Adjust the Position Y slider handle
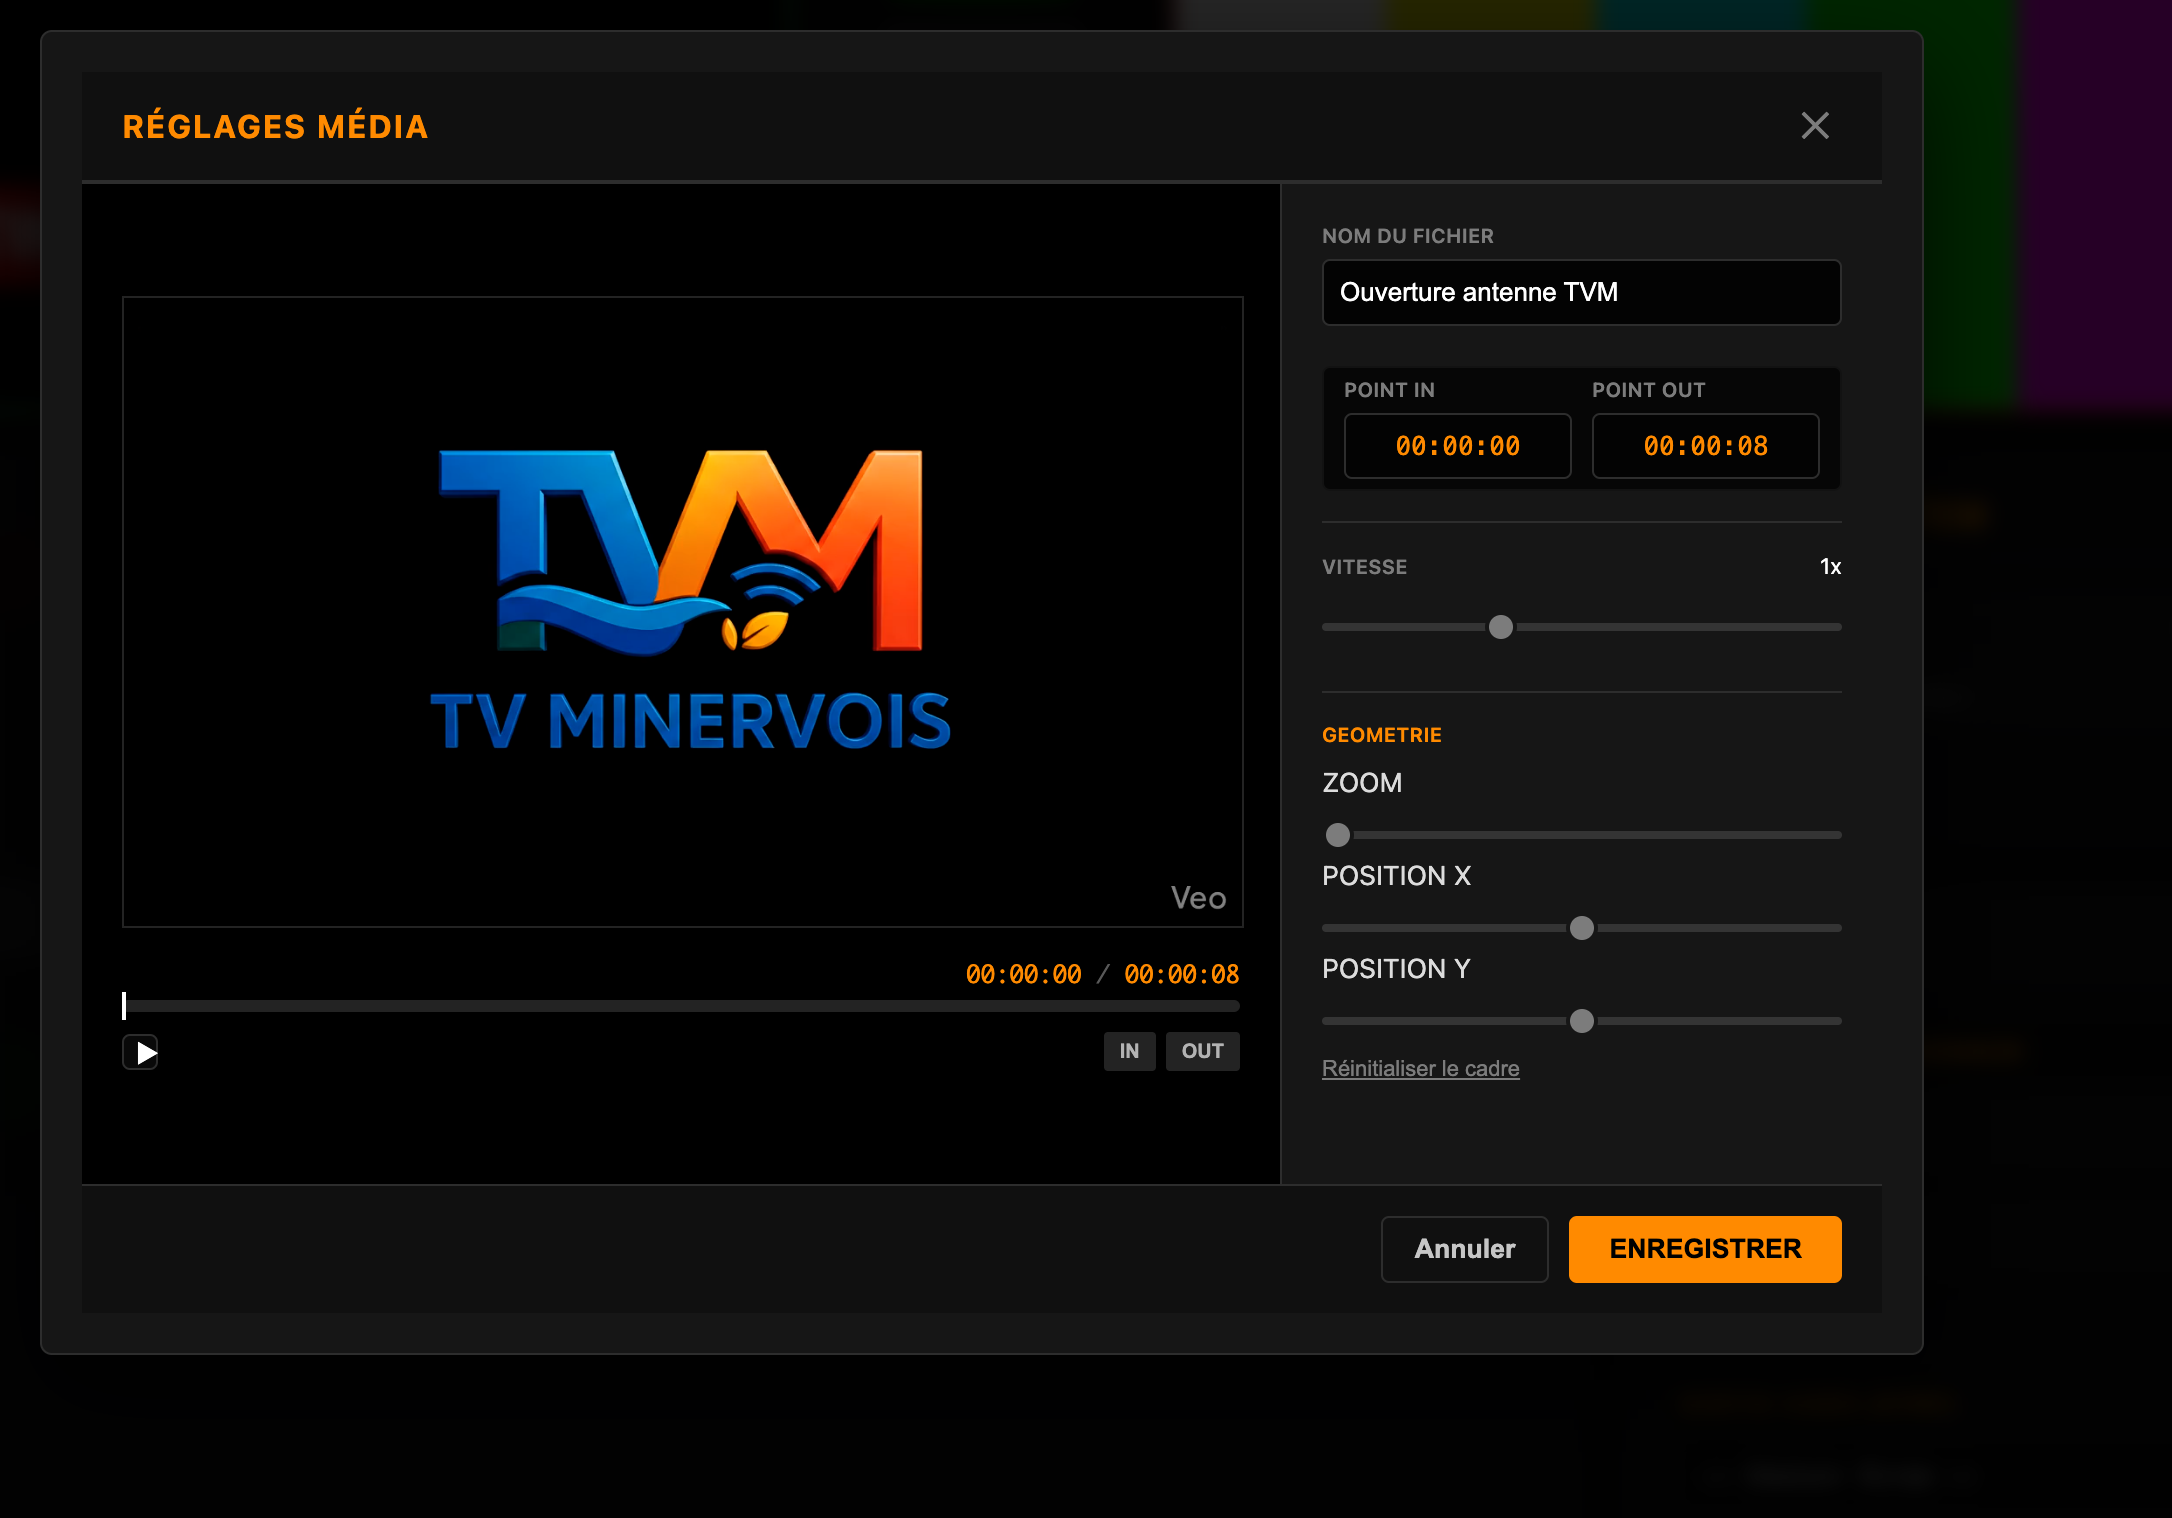Screen dimensions: 2172x1518 [x=1581, y=1021]
